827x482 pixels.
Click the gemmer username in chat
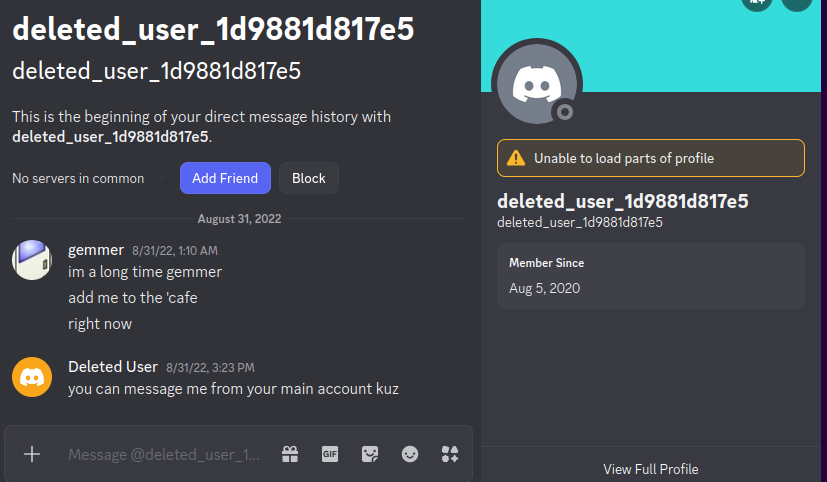click(x=96, y=250)
